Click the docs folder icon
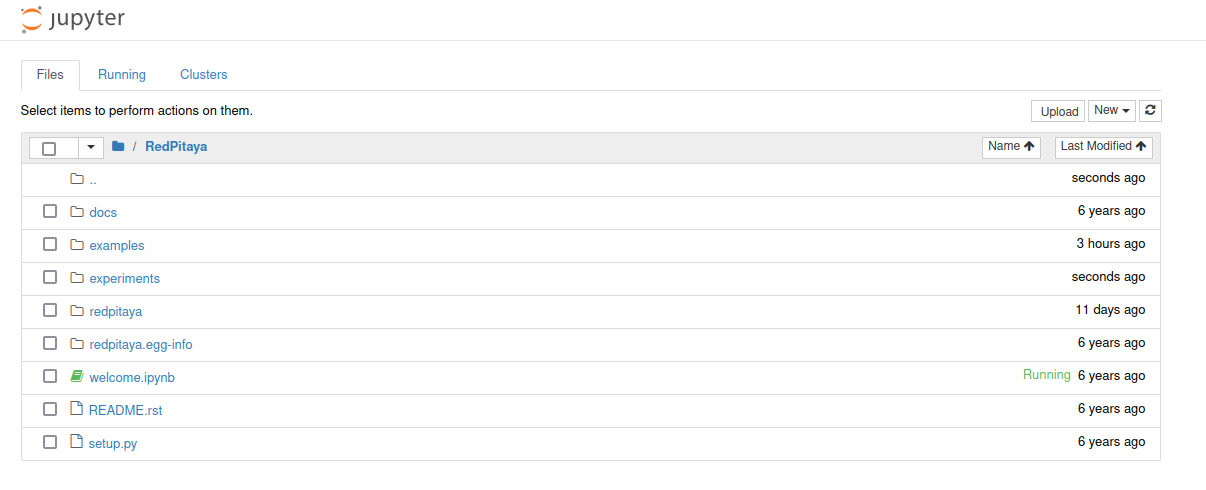This screenshot has height=490, width=1206. click(x=77, y=212)
